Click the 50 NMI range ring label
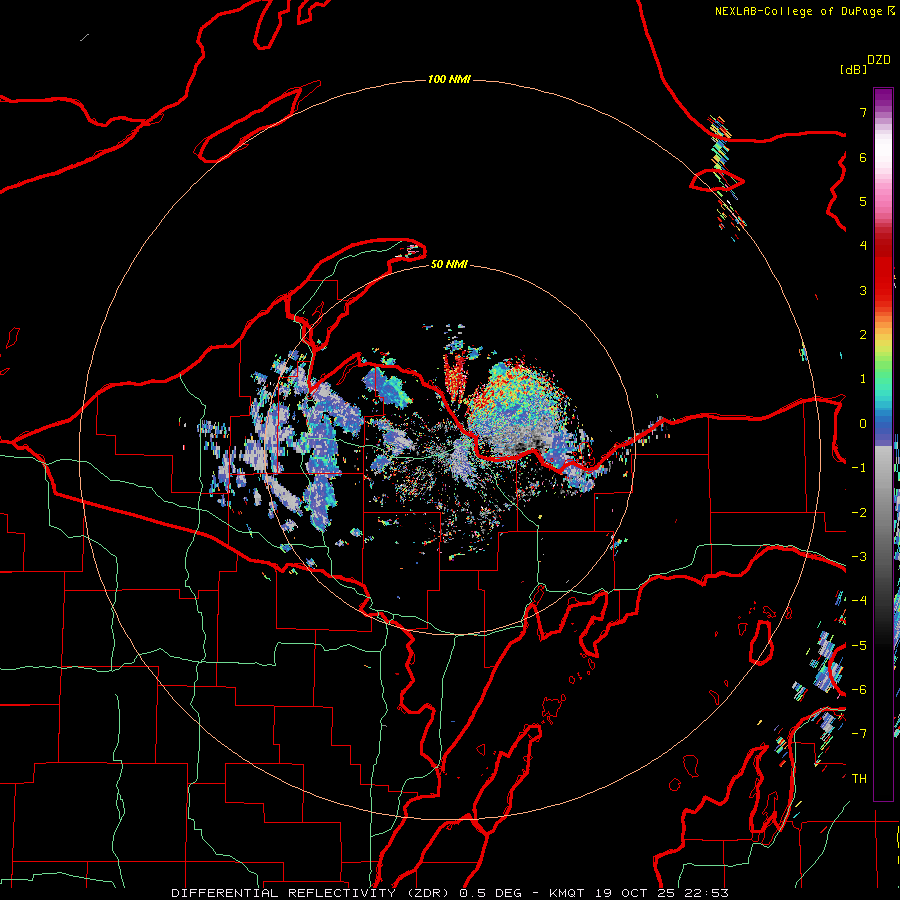This screenshot has width=900, height=900. [x=449, y=264]
